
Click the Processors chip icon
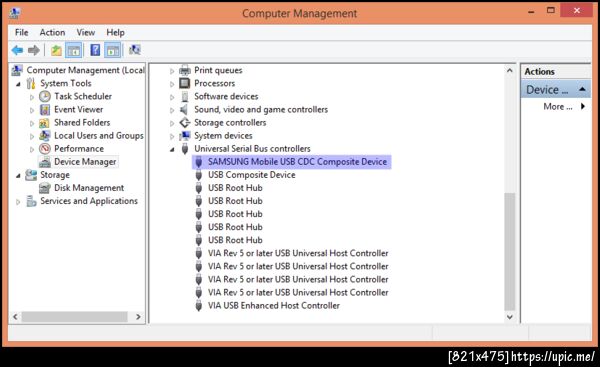click(185, 83)
